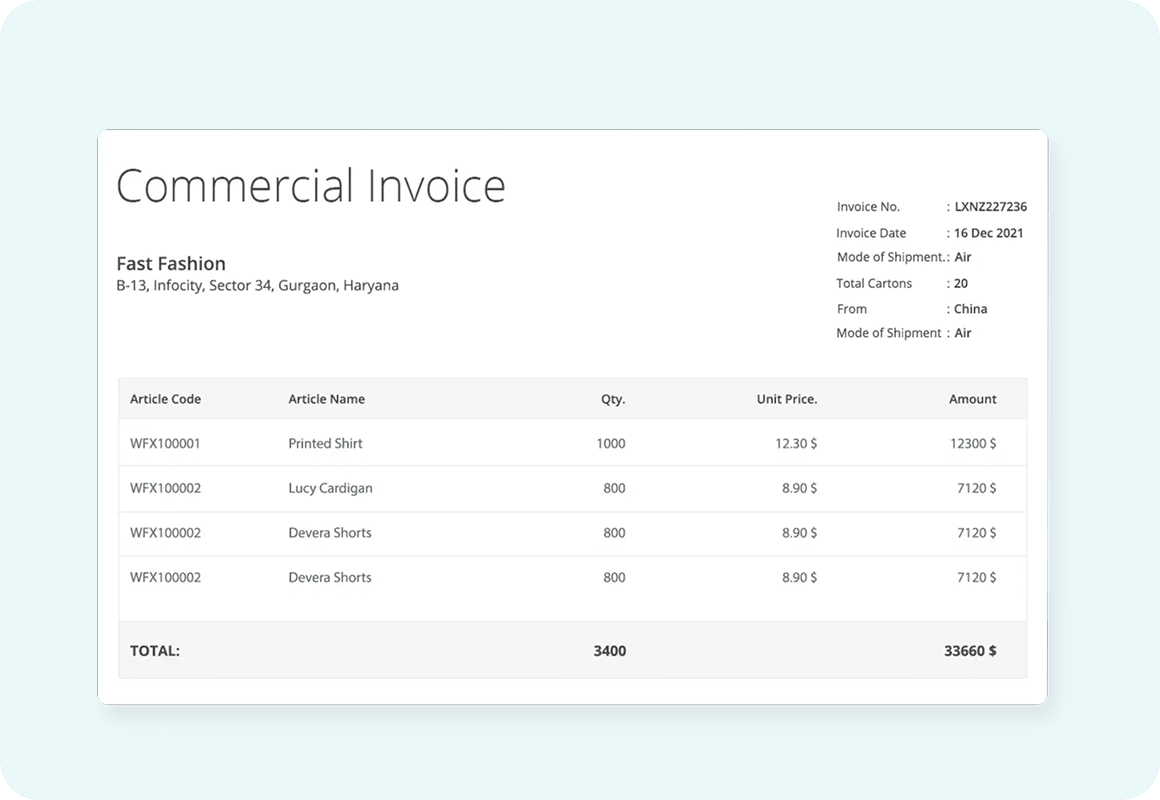Screen dimensions: 1160x800
Task: Select the From country China
Action: point(970,309)
